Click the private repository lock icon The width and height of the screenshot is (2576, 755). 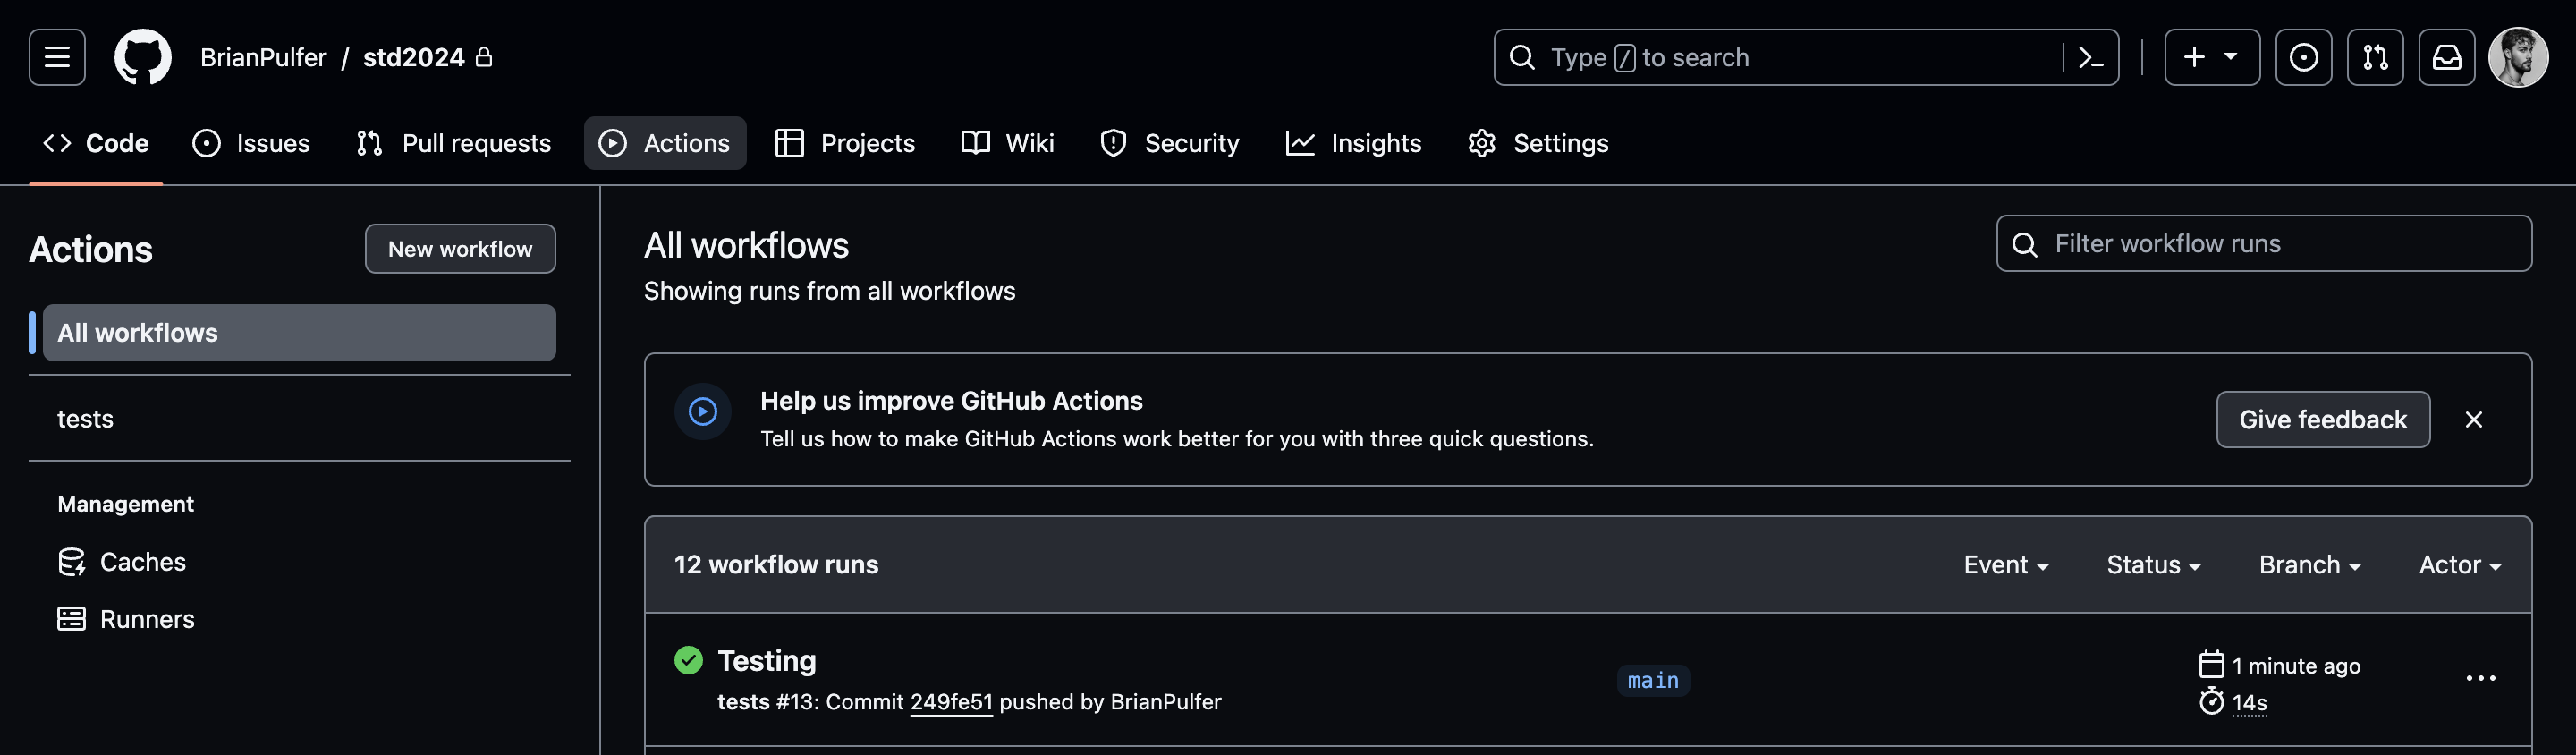pos(484,57)
